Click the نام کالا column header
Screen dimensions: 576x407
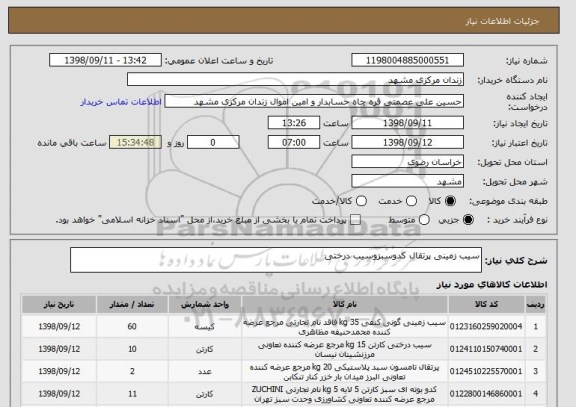tap(345, 305)
